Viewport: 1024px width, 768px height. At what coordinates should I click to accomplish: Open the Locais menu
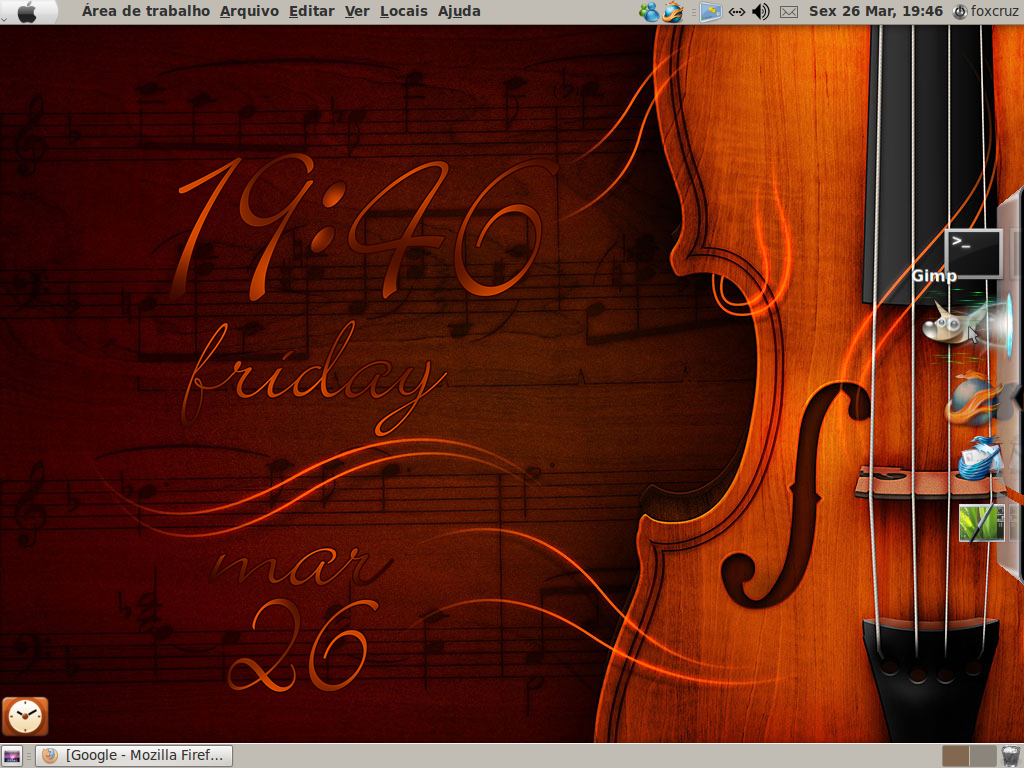[x=404, y=11]
